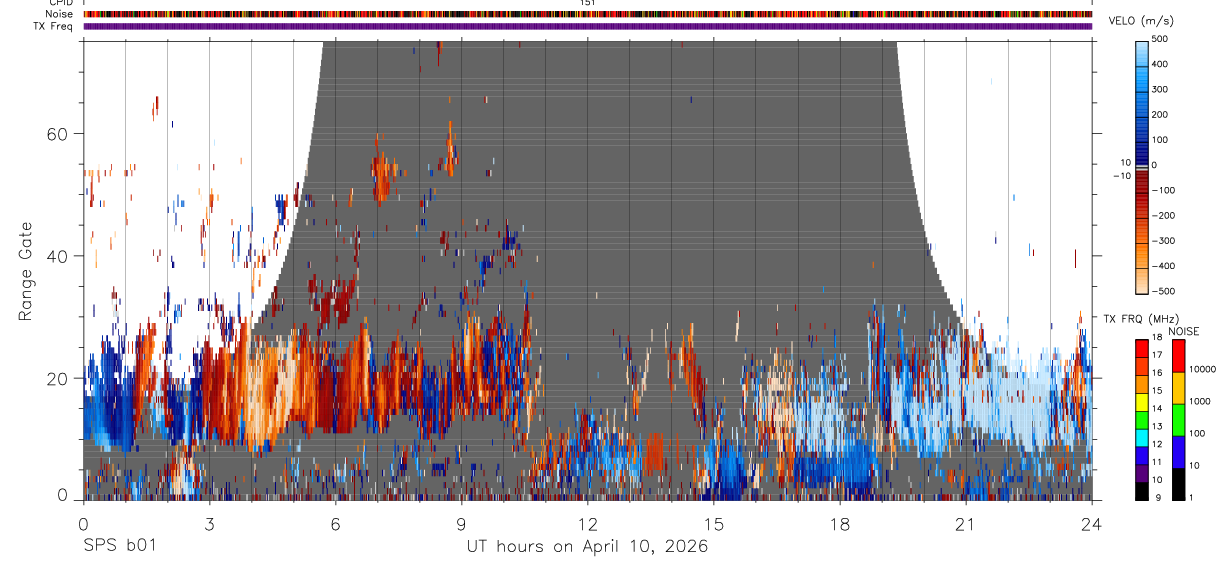Click the x-axis tick label '21'

pos(965,523)
